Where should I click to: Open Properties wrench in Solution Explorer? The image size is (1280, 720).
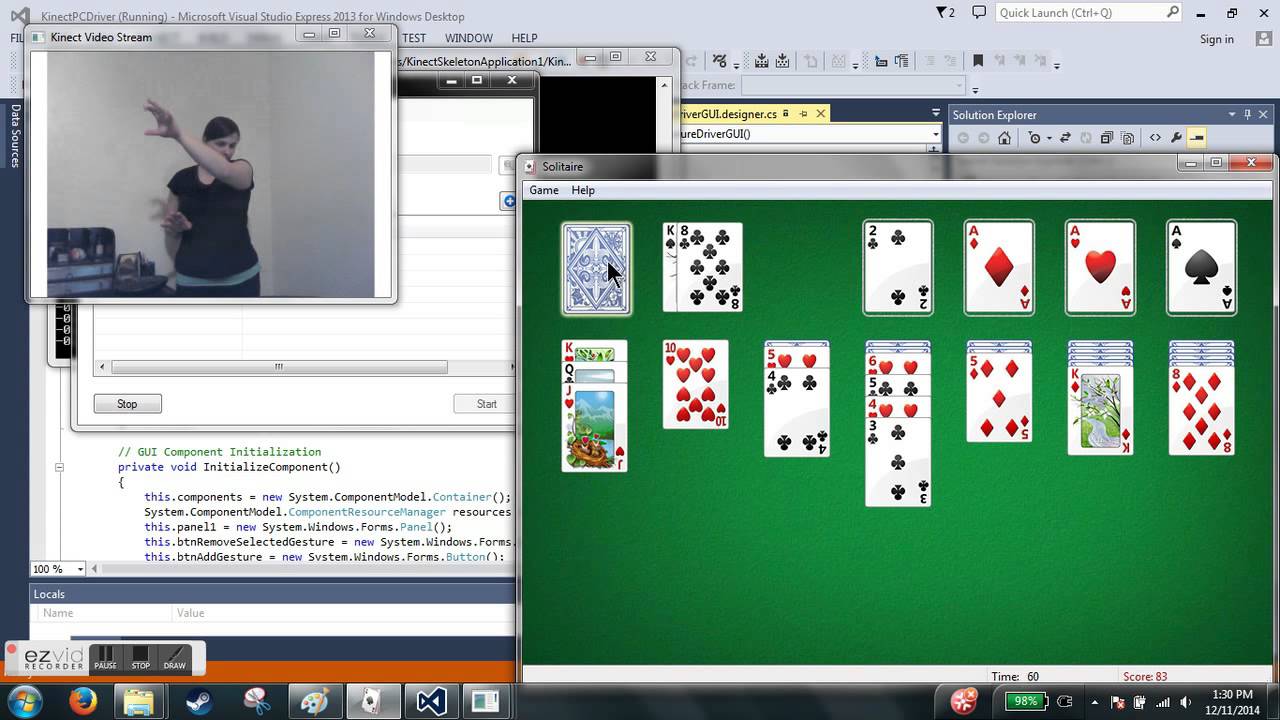(1176, 138)
